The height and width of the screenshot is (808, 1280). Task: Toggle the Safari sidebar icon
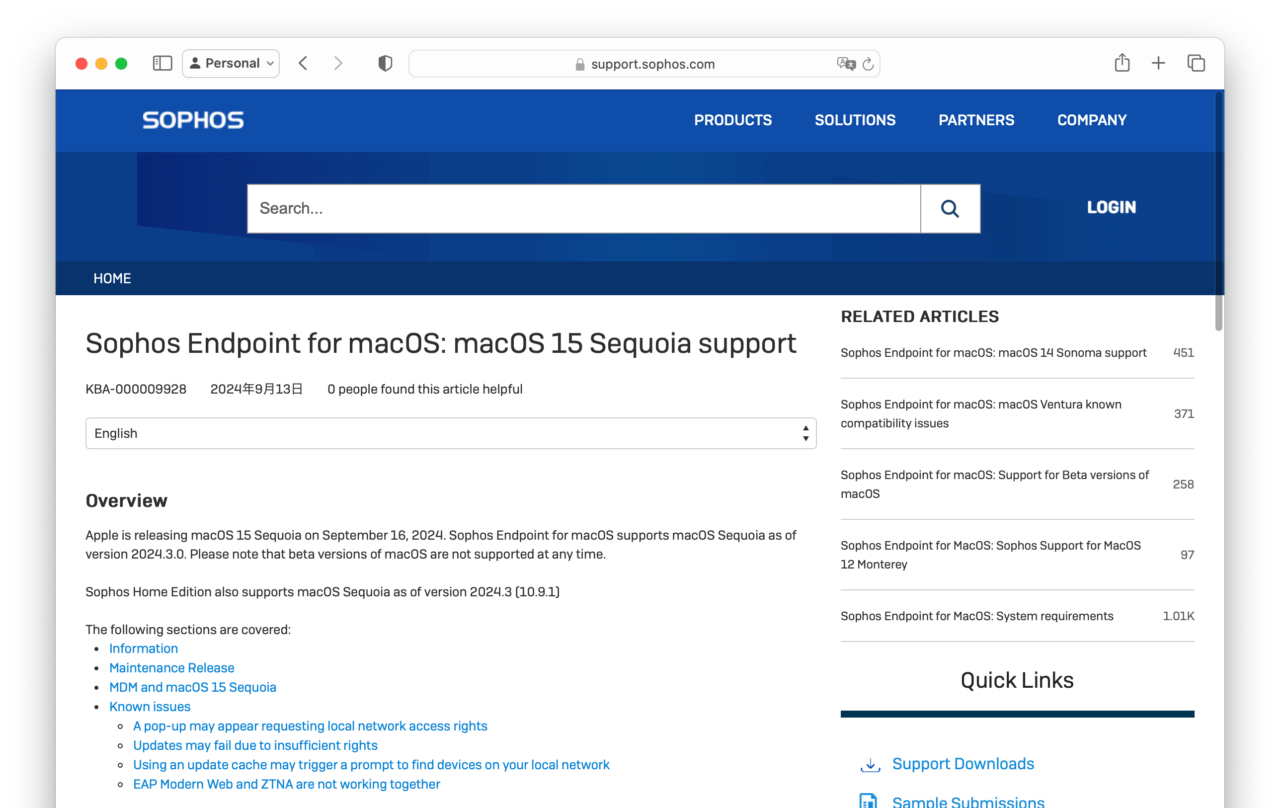click(162, 63)
